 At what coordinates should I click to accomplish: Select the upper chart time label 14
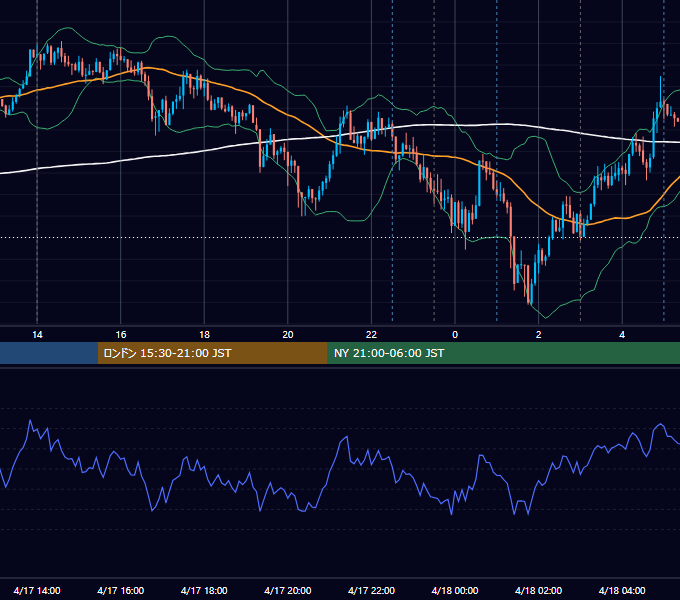[x=37, y=335]
